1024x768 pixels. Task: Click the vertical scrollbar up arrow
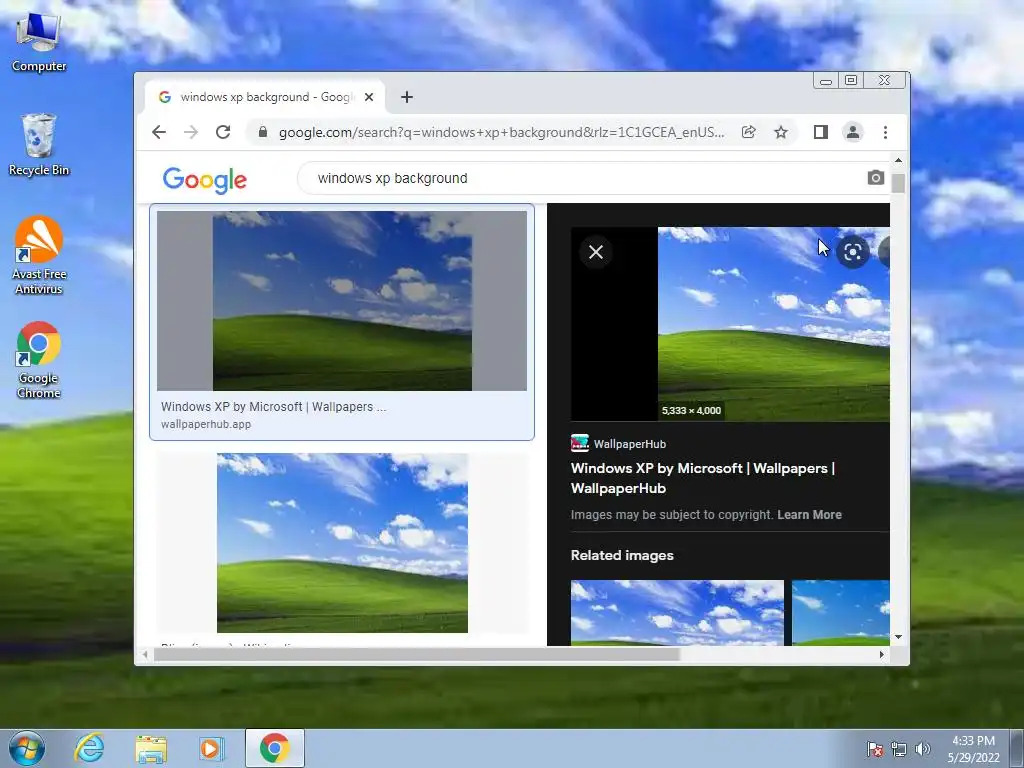pos(899,160)
